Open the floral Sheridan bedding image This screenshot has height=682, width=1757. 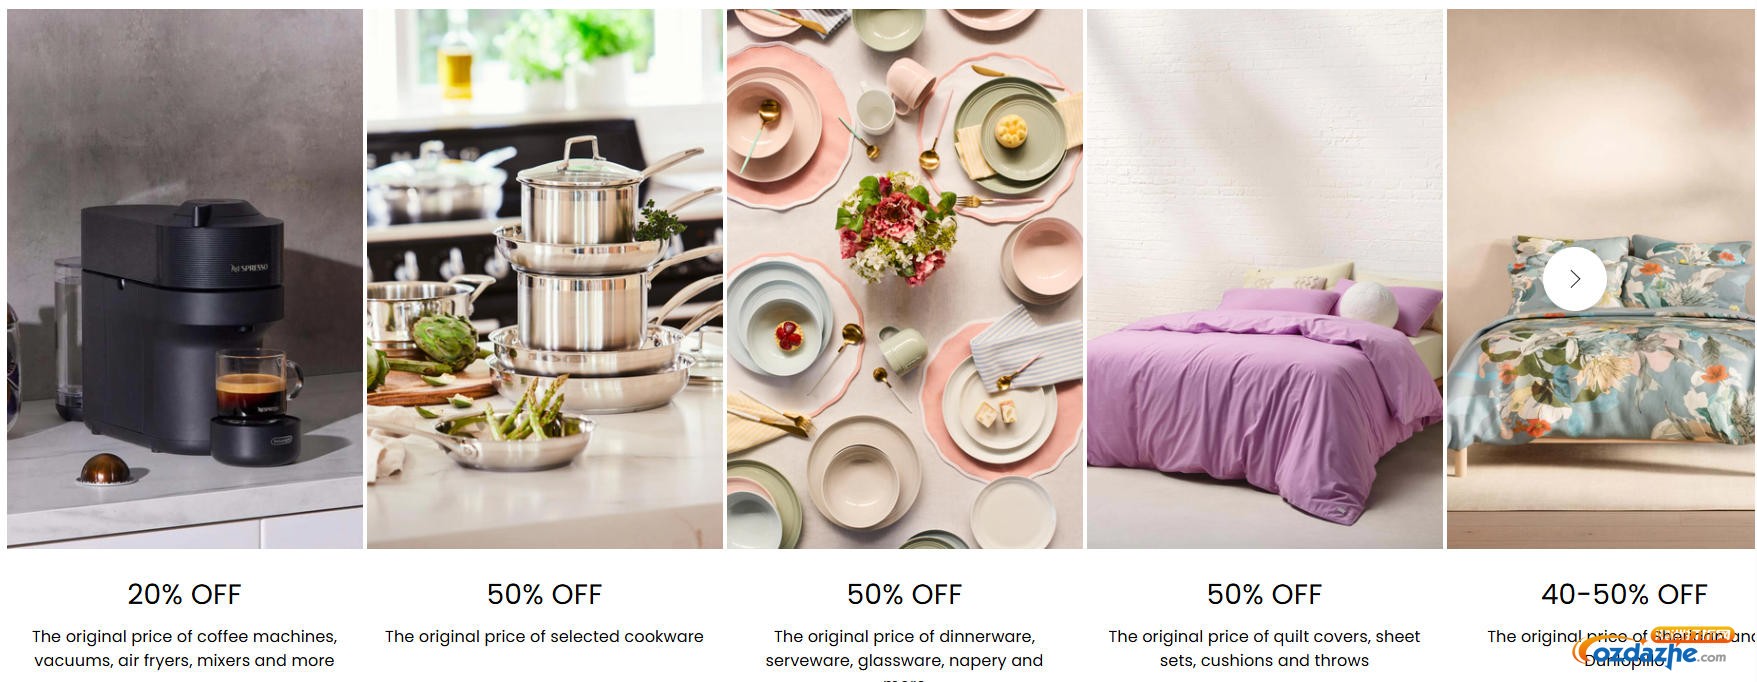[1602, 279]
